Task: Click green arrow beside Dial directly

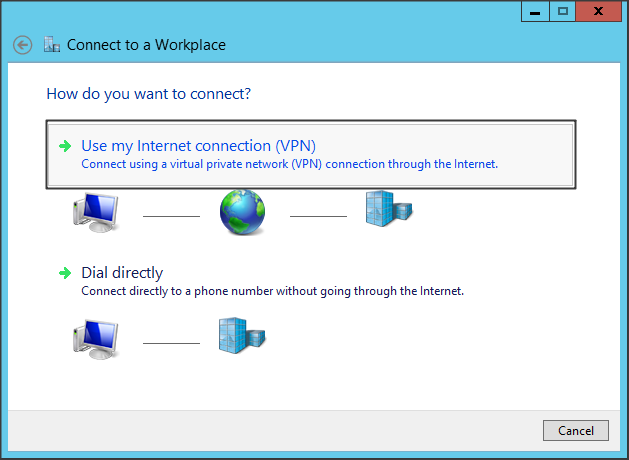Action: point(65,273)
